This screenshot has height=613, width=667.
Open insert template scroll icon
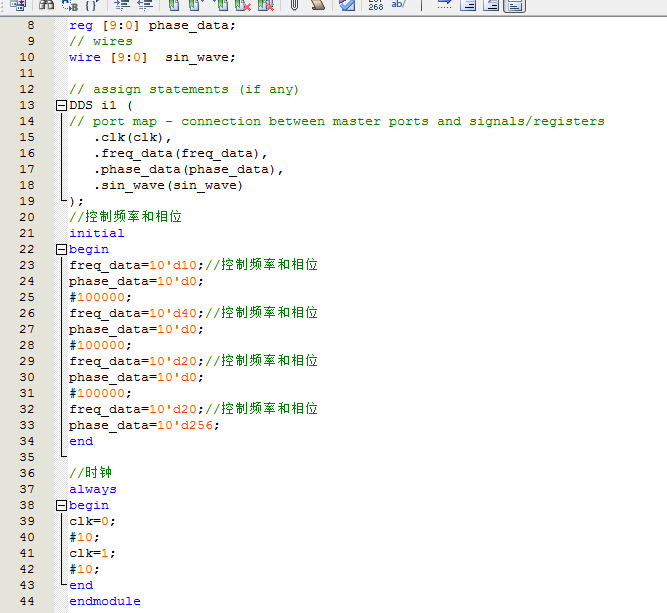tap(317, 4)
